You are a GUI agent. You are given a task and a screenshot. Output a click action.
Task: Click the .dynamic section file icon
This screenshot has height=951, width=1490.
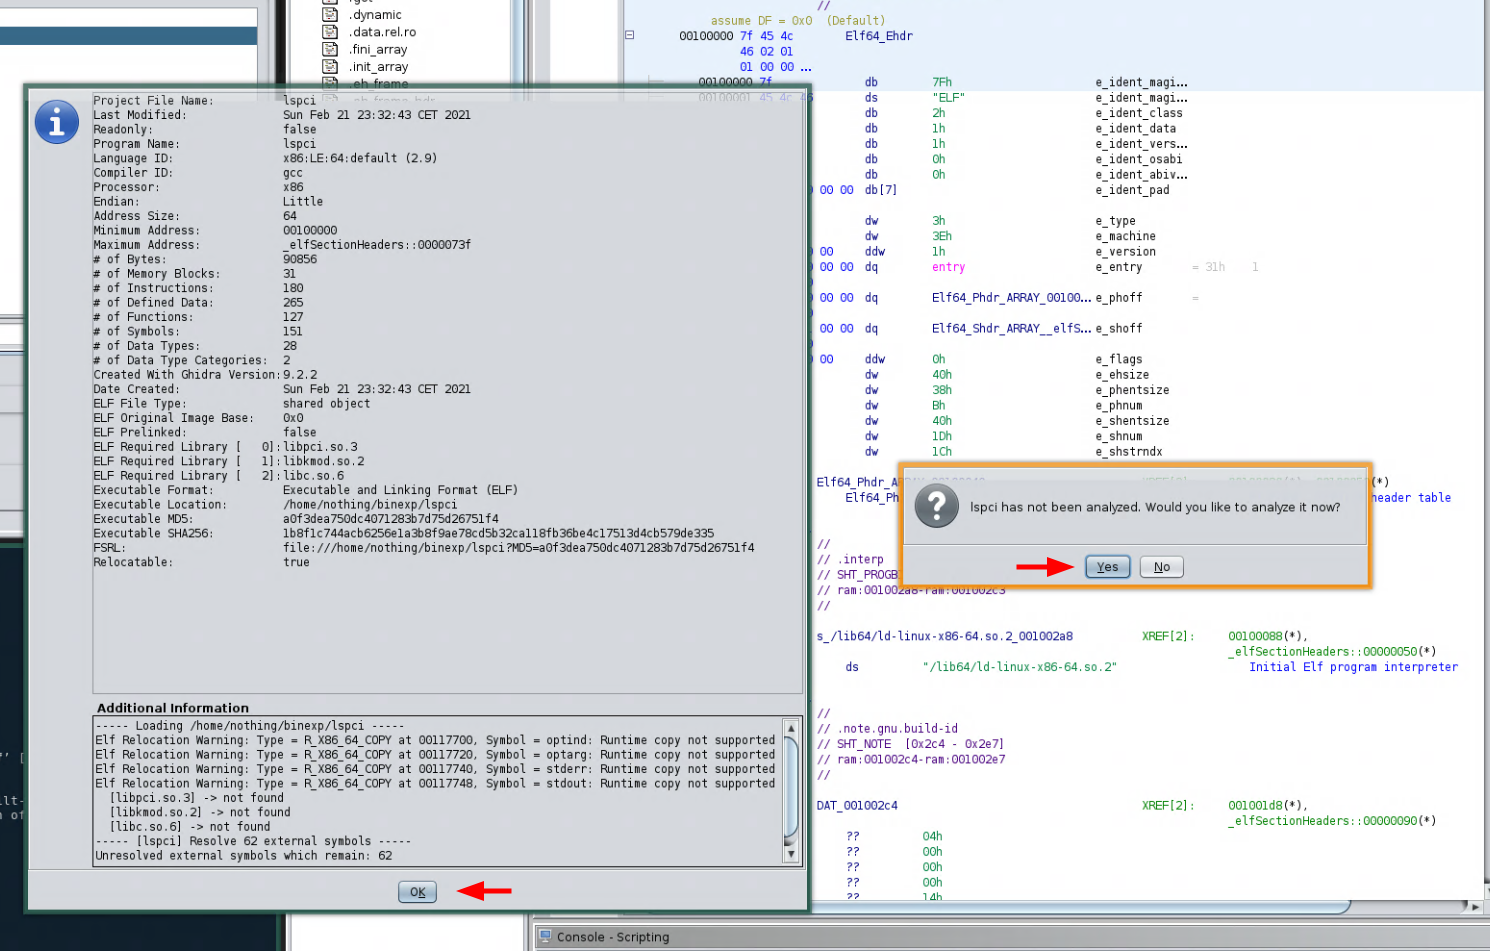click(330, 14)
